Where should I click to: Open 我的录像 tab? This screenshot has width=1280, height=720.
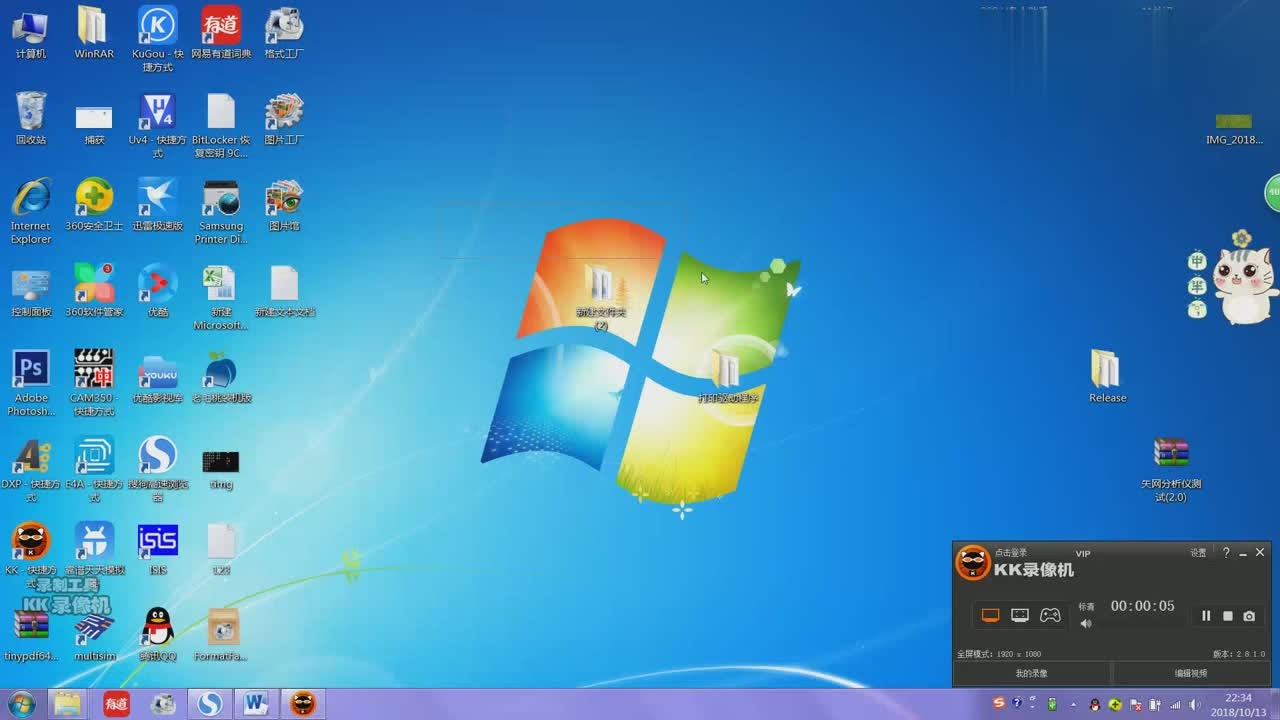point(1032,674)
